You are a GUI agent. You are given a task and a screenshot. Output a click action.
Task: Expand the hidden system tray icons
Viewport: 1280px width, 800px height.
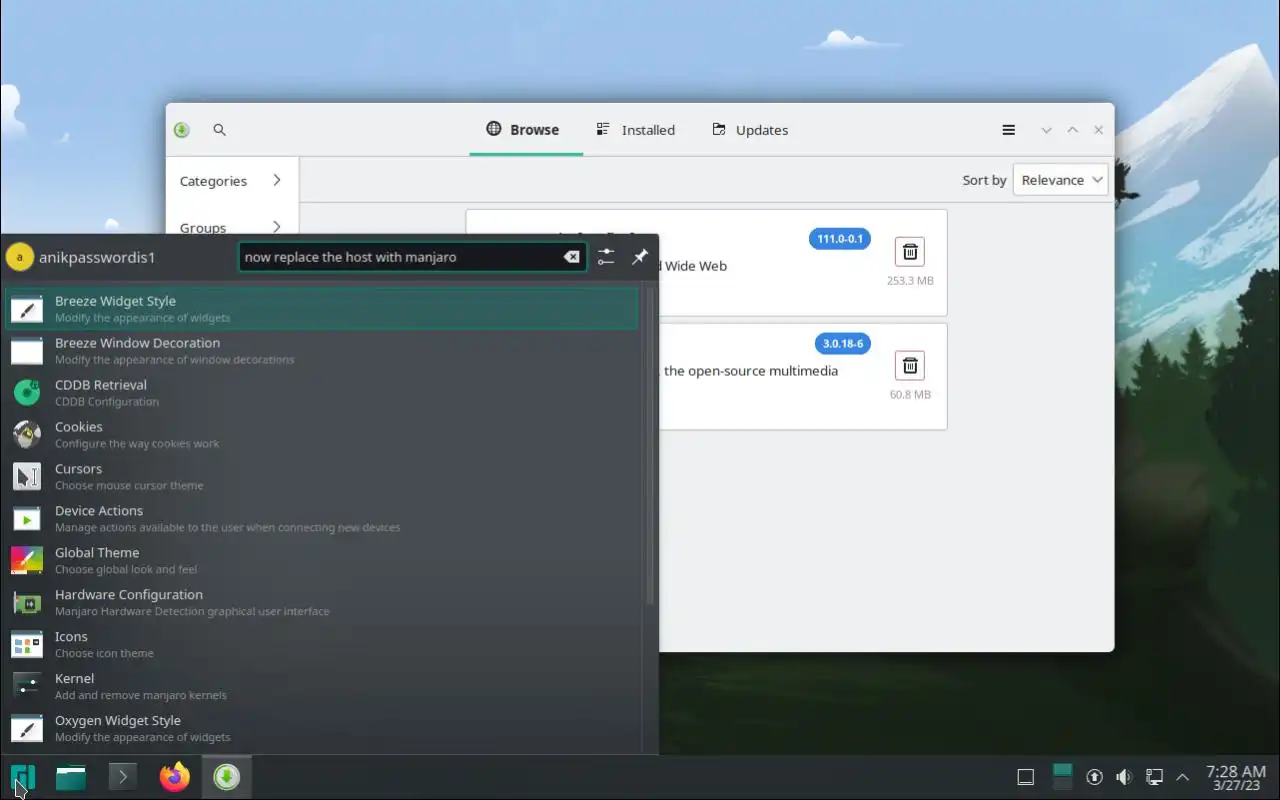(1183, 777)
